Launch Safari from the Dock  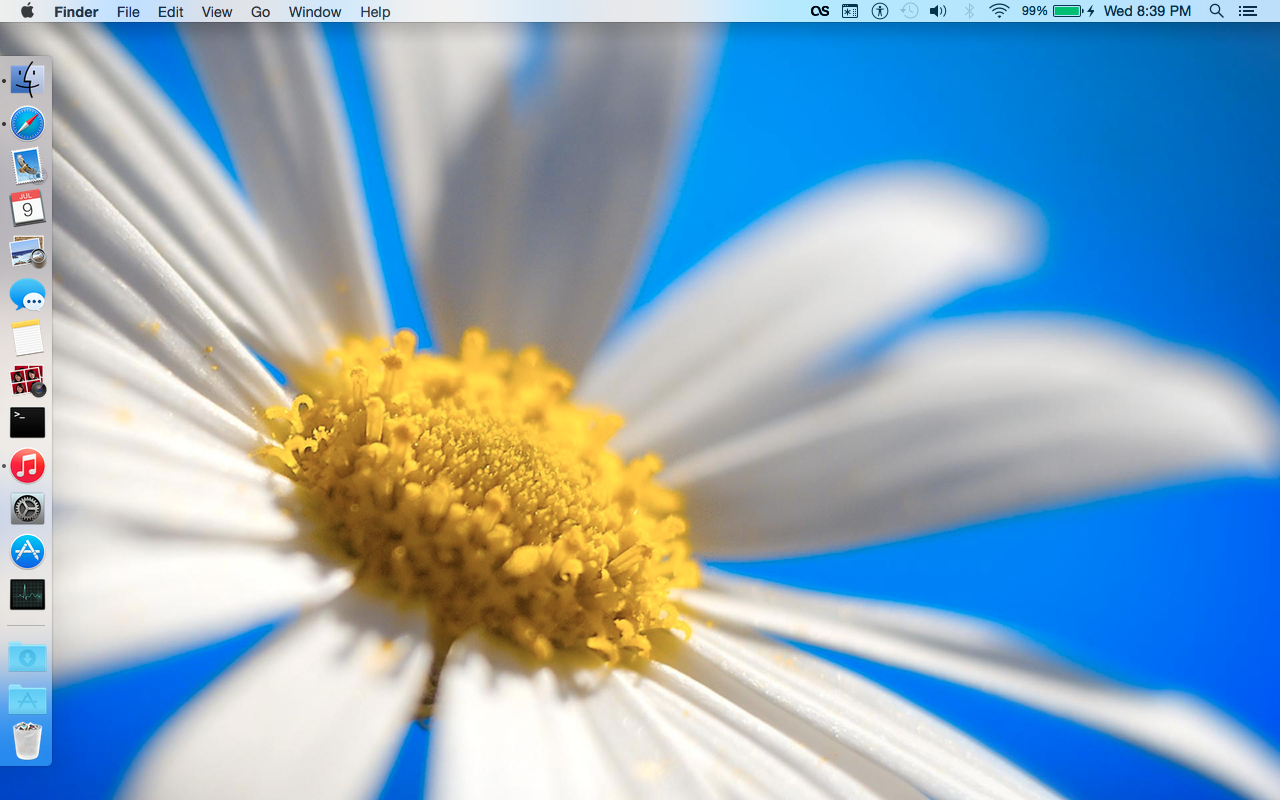(x=27, y=123)
